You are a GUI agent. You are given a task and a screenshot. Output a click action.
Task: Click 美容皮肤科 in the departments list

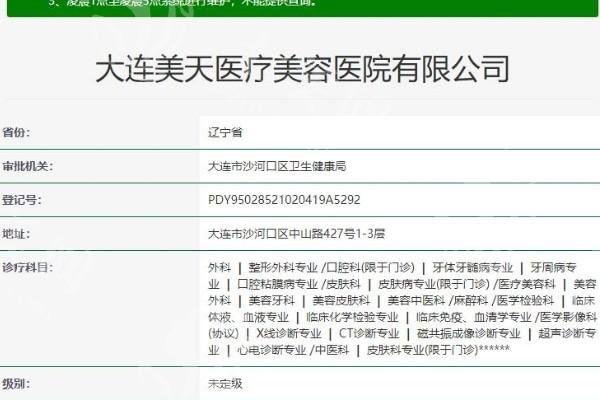click(341, 300)
